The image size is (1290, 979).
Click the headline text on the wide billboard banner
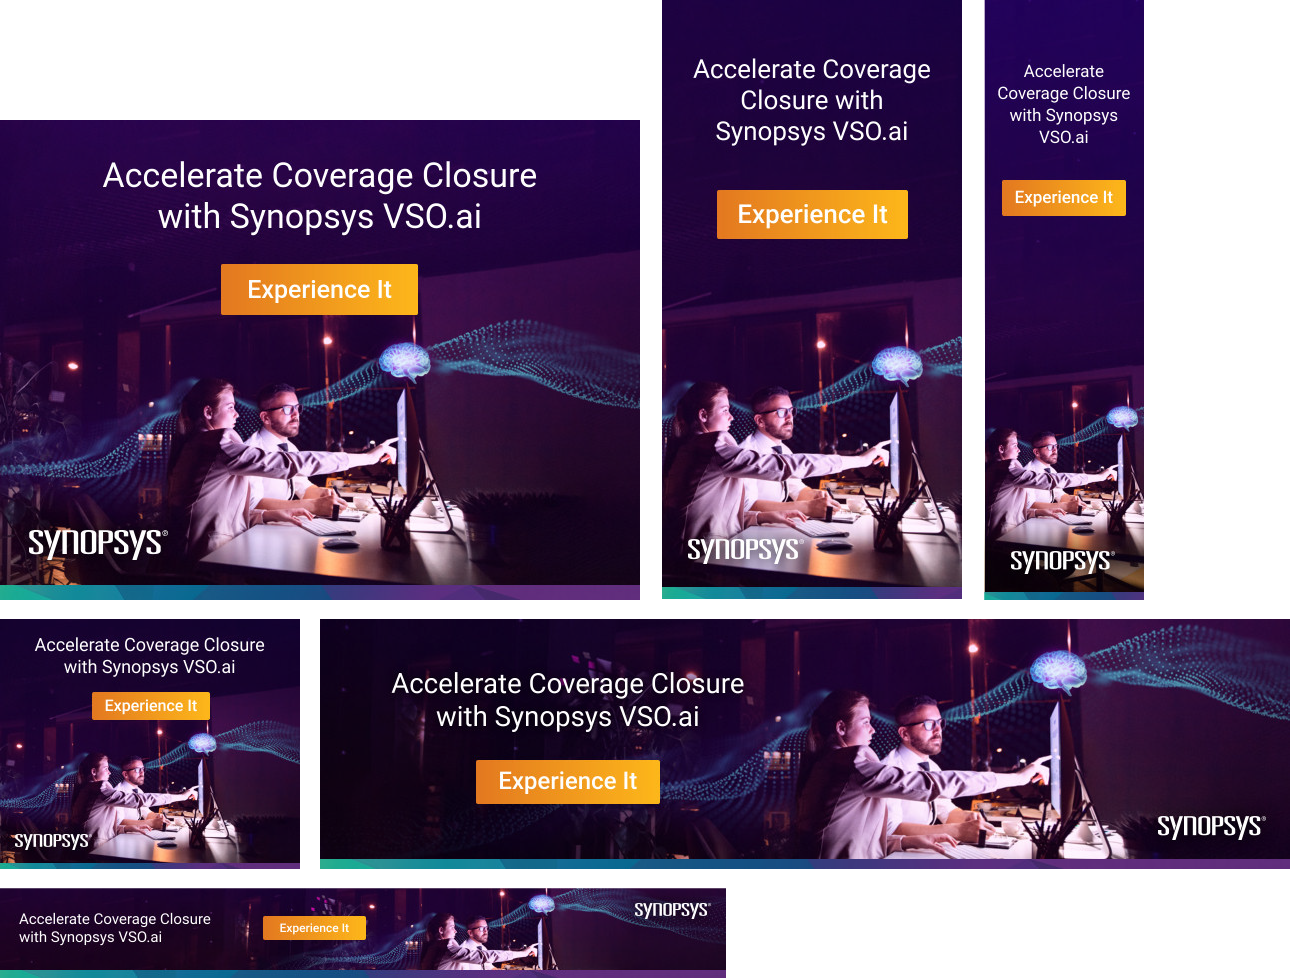(x=568, y=700)
